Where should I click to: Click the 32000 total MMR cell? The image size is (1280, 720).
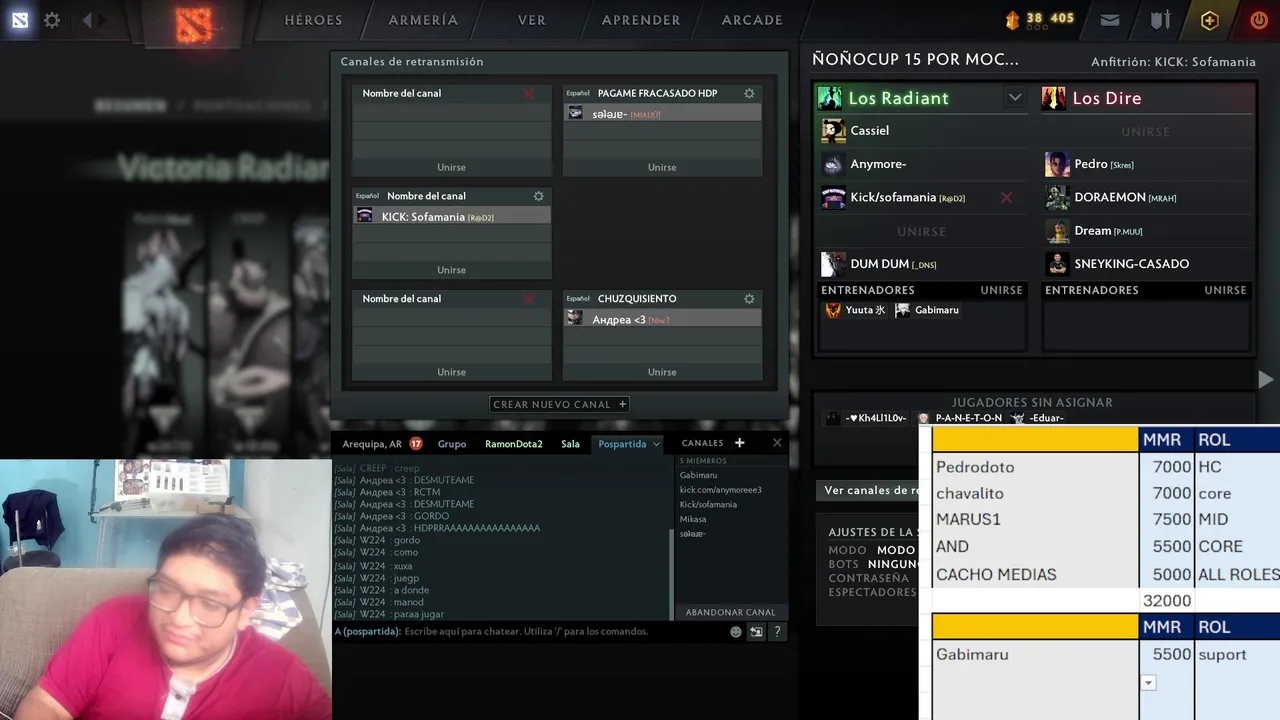coord(1166,601)
